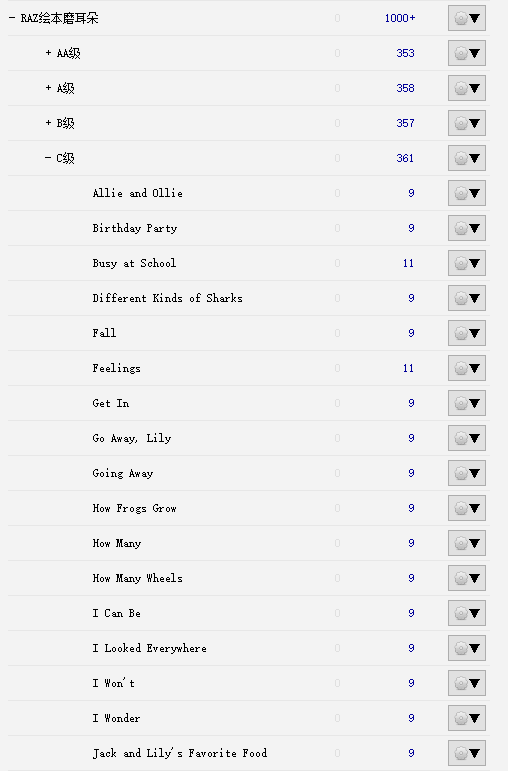Collapse the C级 folder
The image size is (508, 771).
48,158
